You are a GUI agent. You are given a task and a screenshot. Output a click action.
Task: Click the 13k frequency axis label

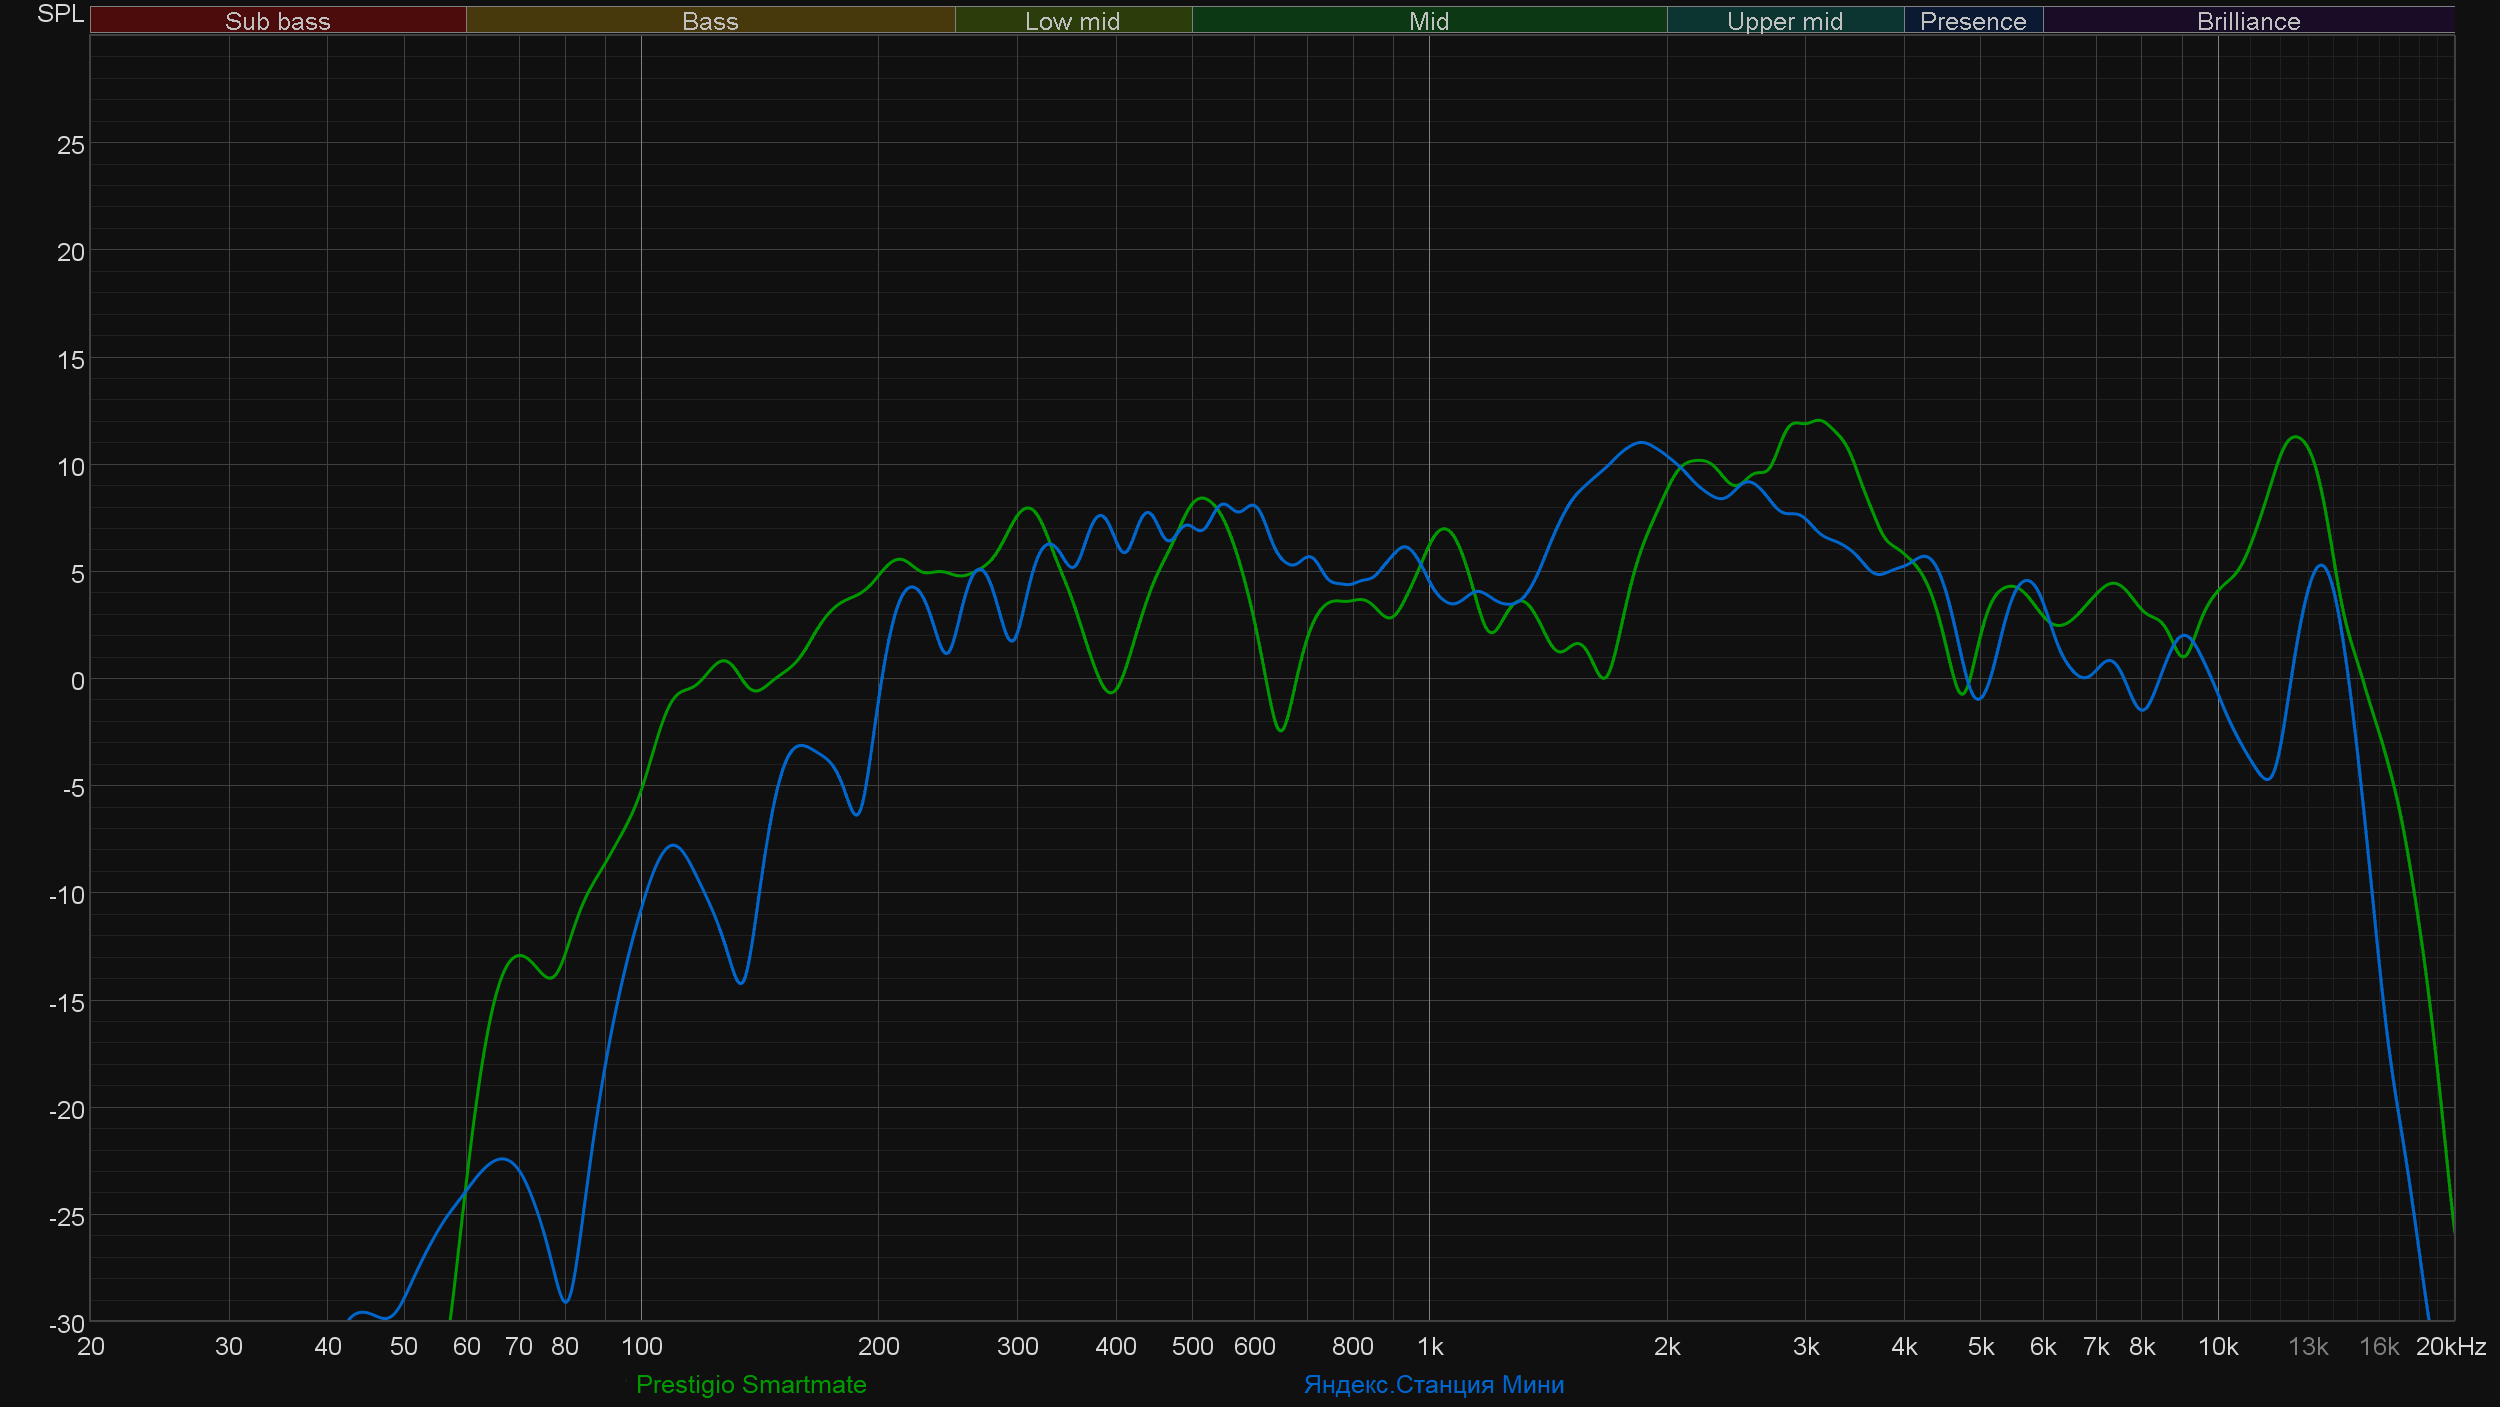2308,1346
